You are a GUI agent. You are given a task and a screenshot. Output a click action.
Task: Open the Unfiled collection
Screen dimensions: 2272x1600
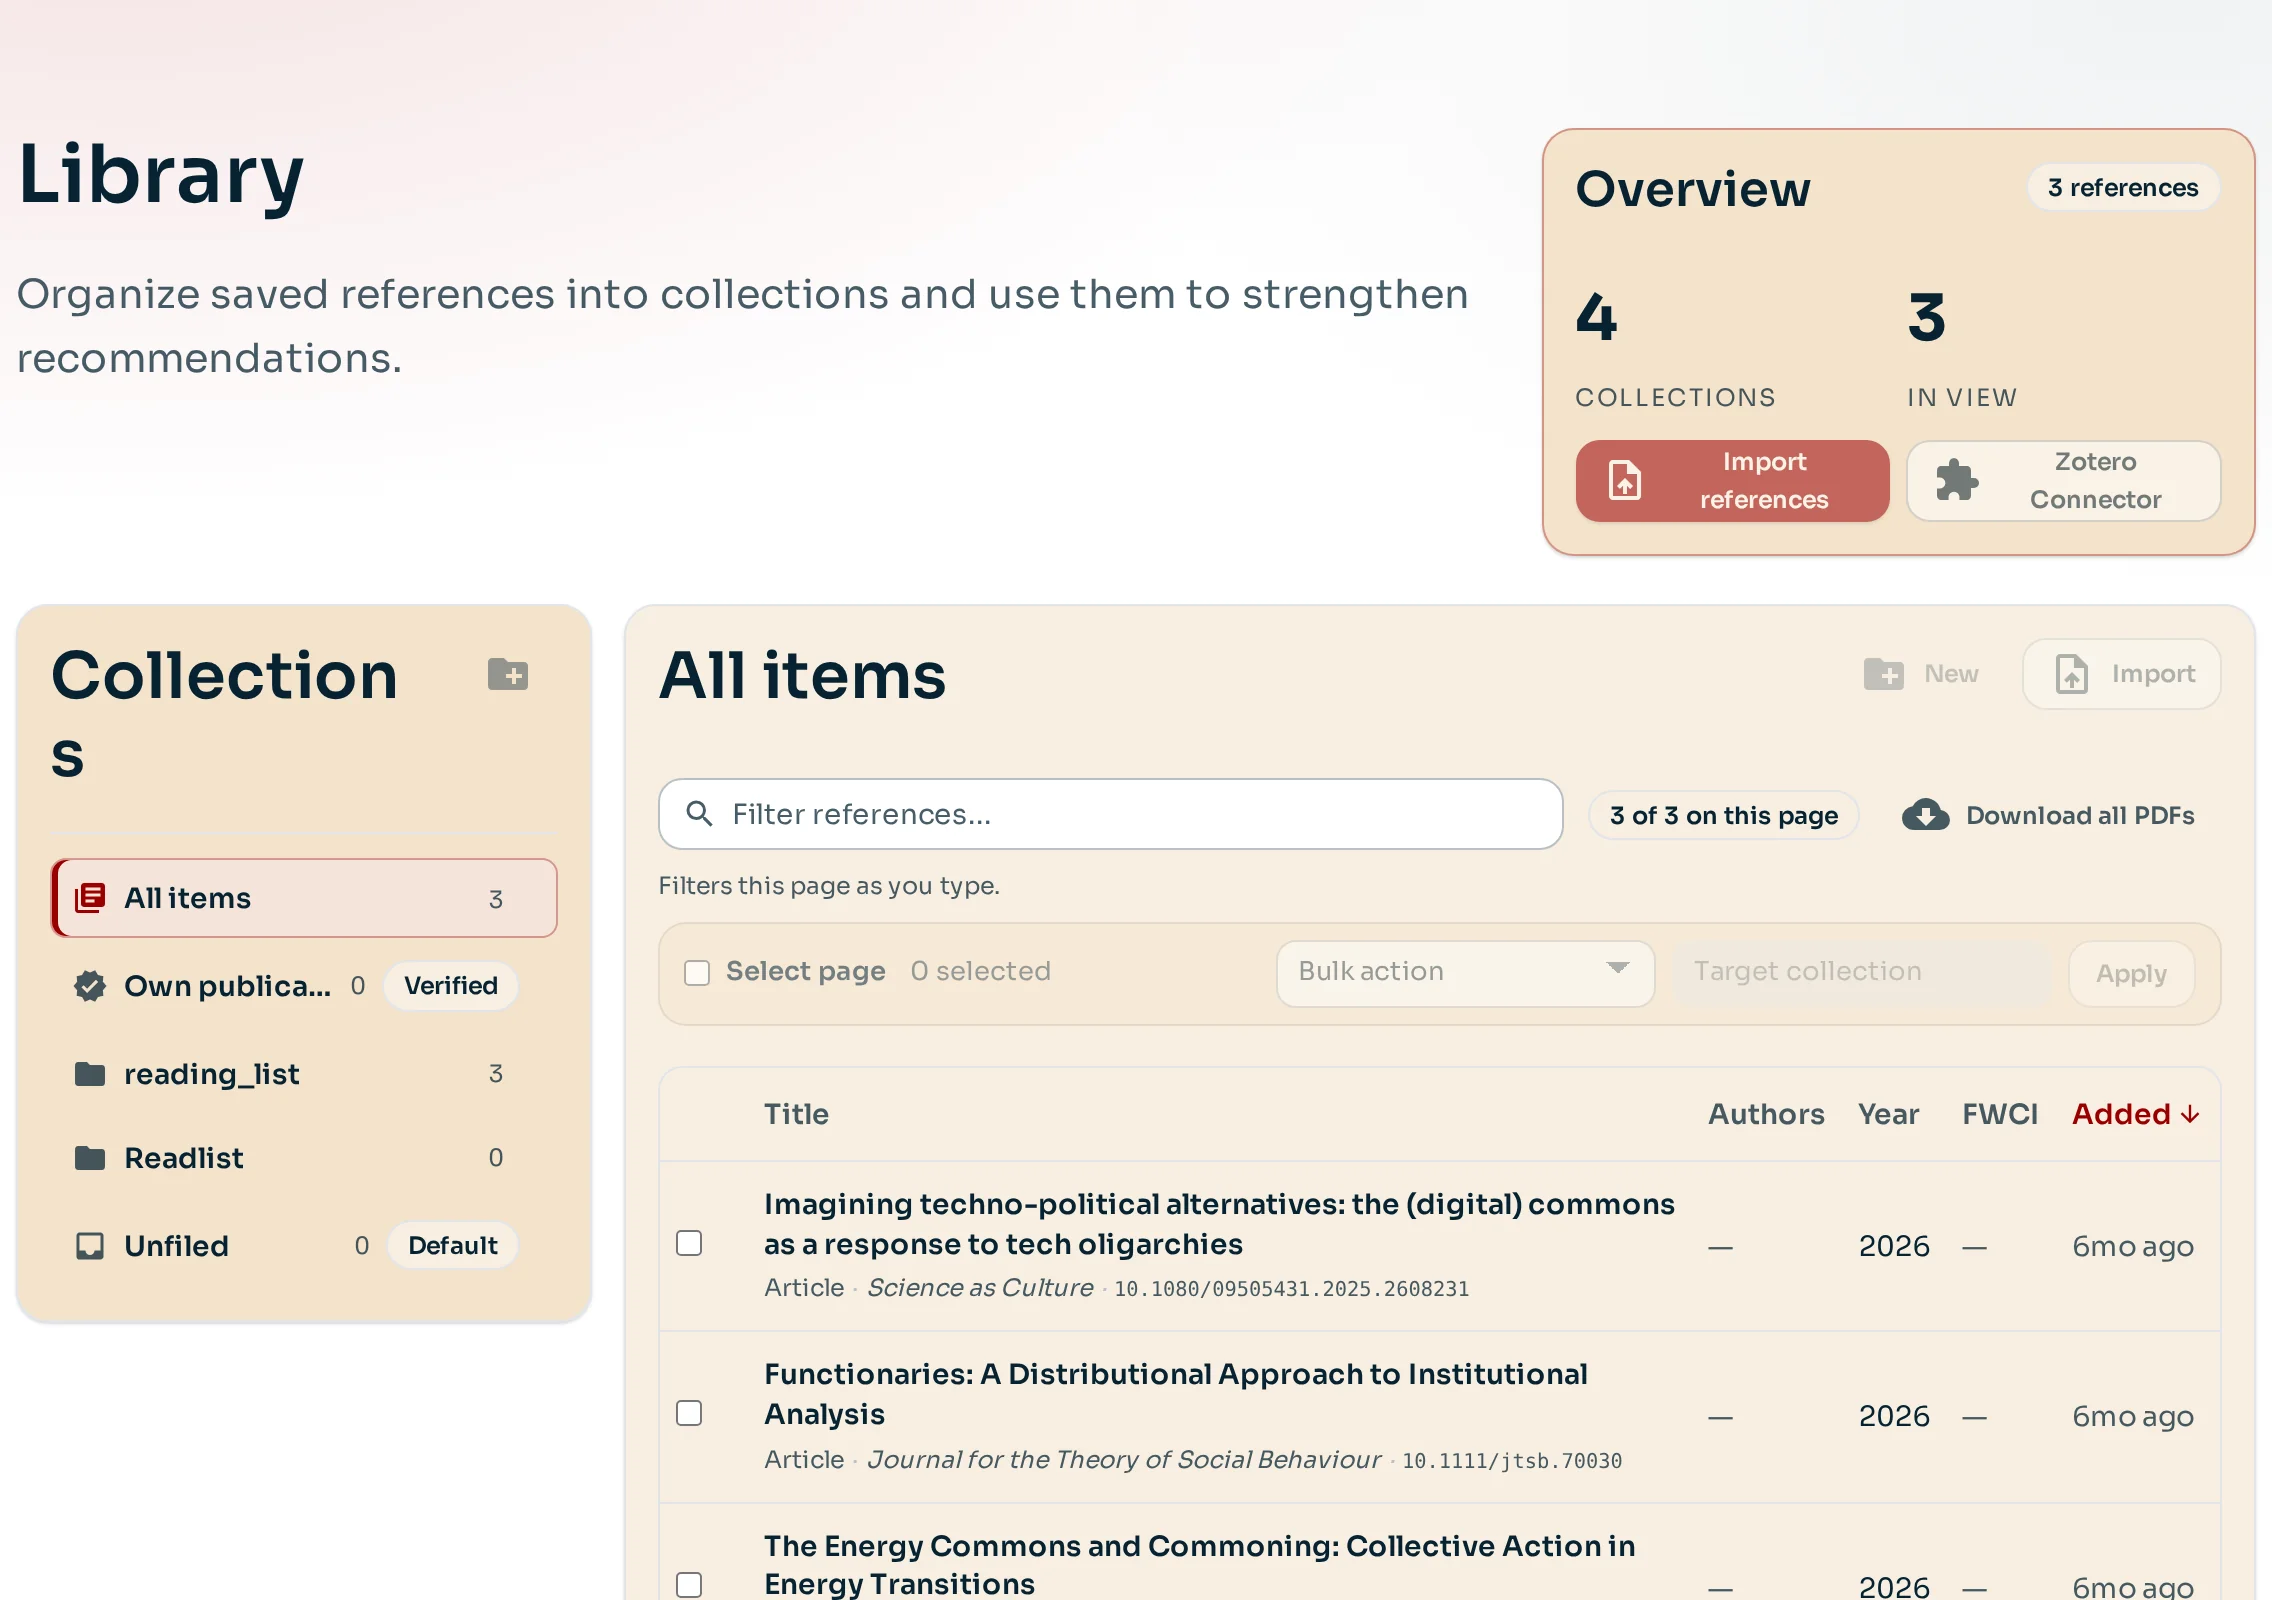click(x=304, y=1246)
